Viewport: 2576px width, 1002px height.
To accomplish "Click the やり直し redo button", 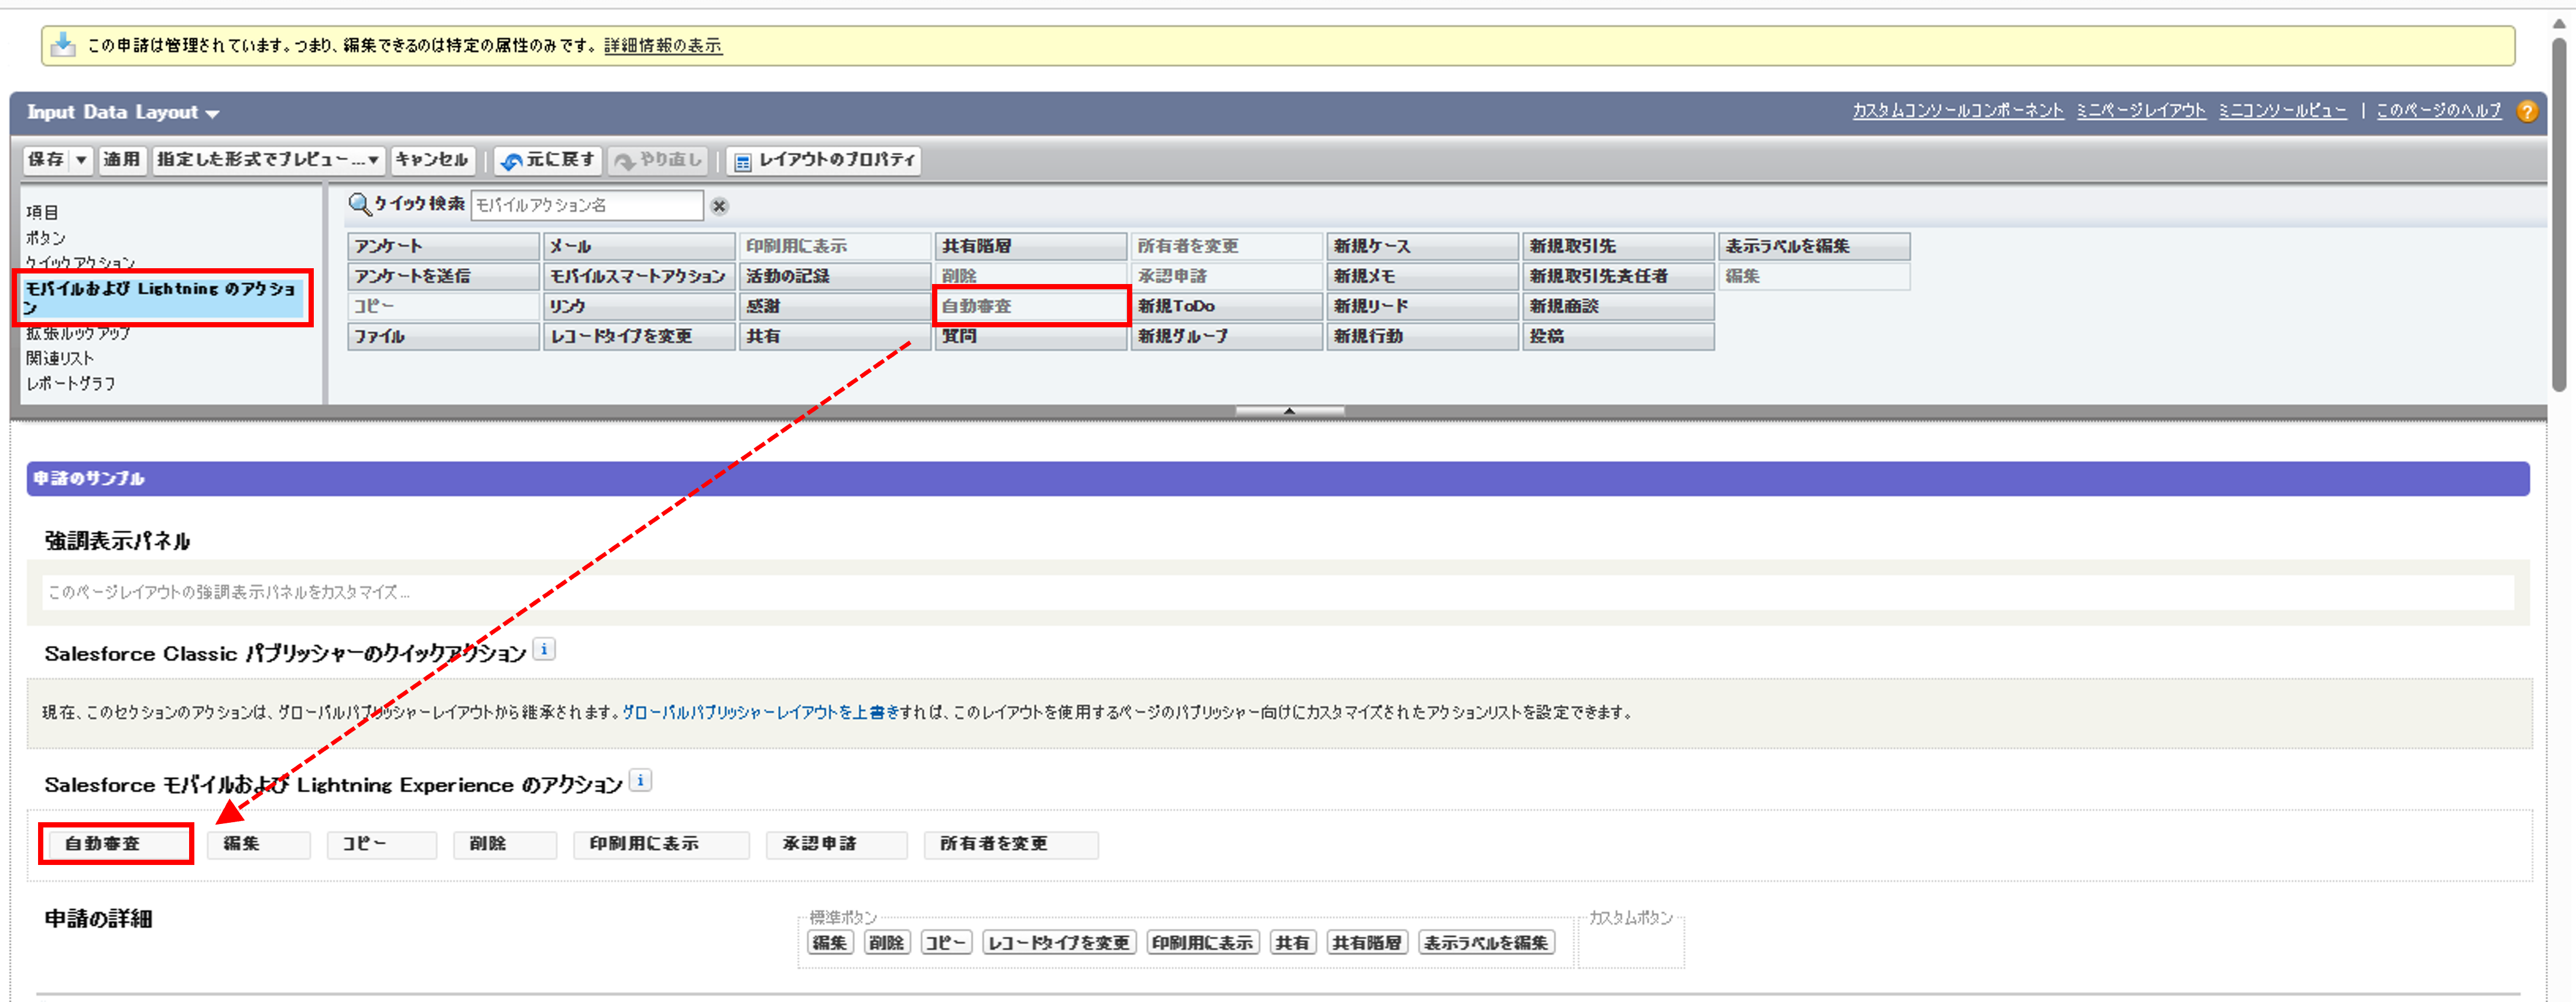I will (659, 160).
